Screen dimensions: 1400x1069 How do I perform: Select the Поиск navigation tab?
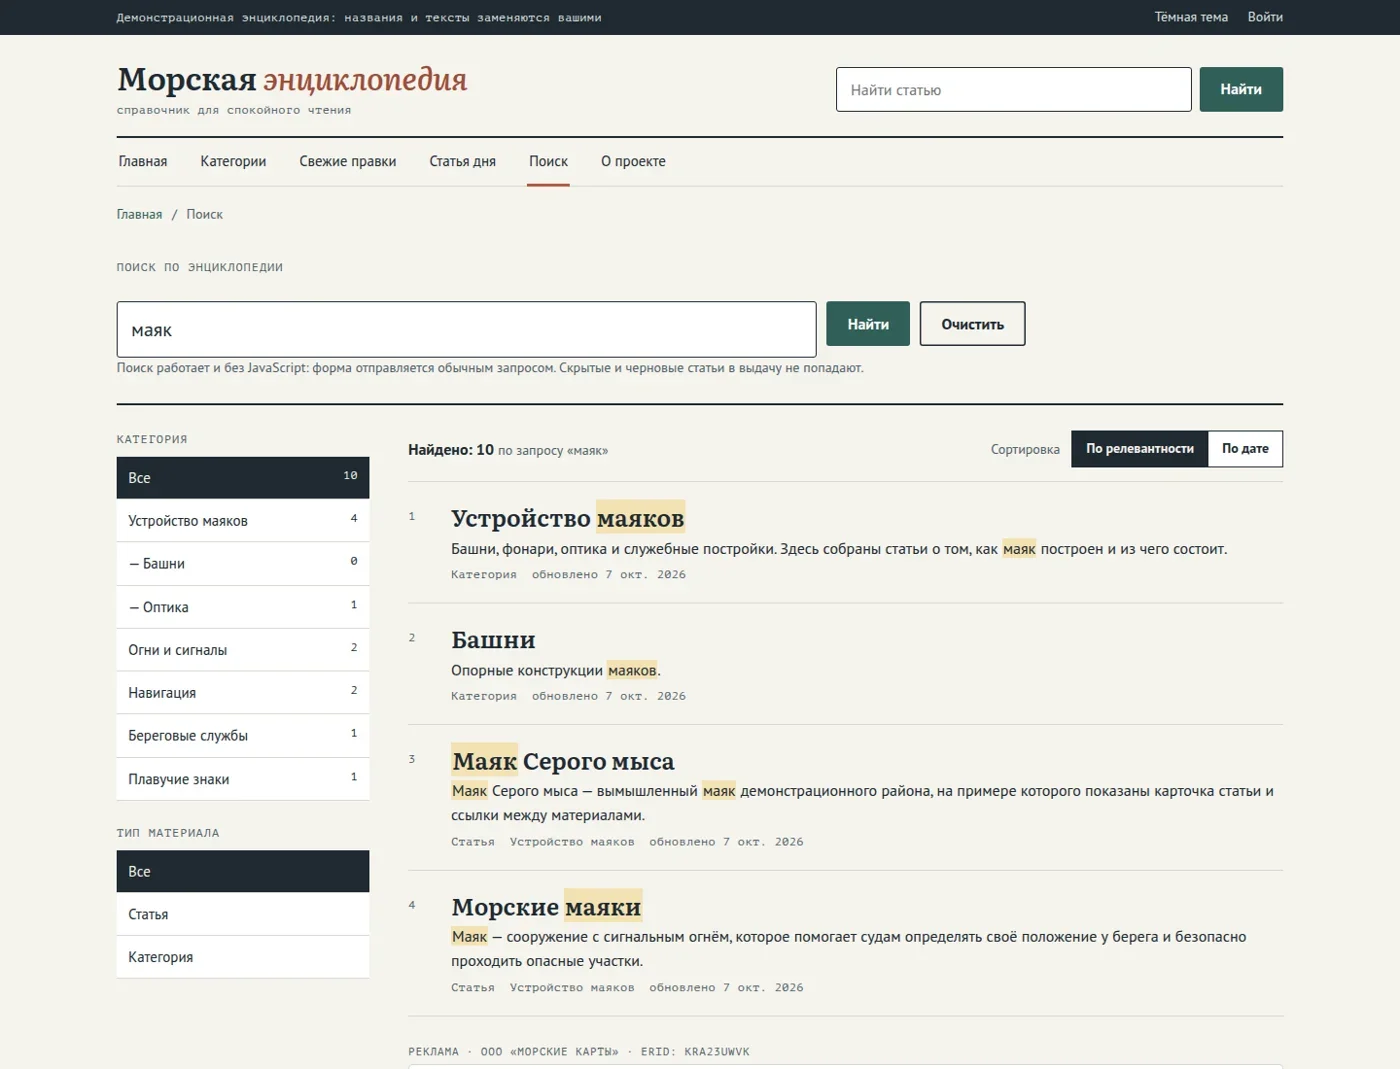pyautogui.click(x=548, y=161)
